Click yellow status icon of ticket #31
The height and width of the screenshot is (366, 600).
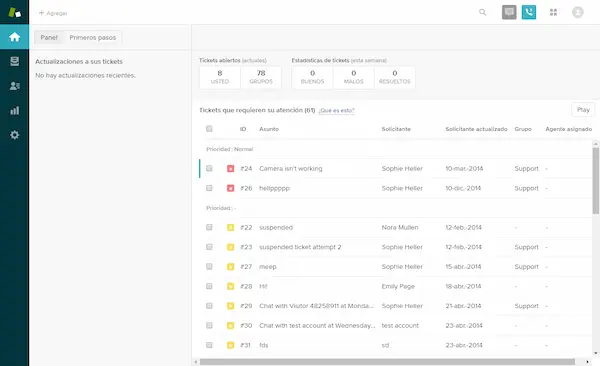click(x=230, y=345)
